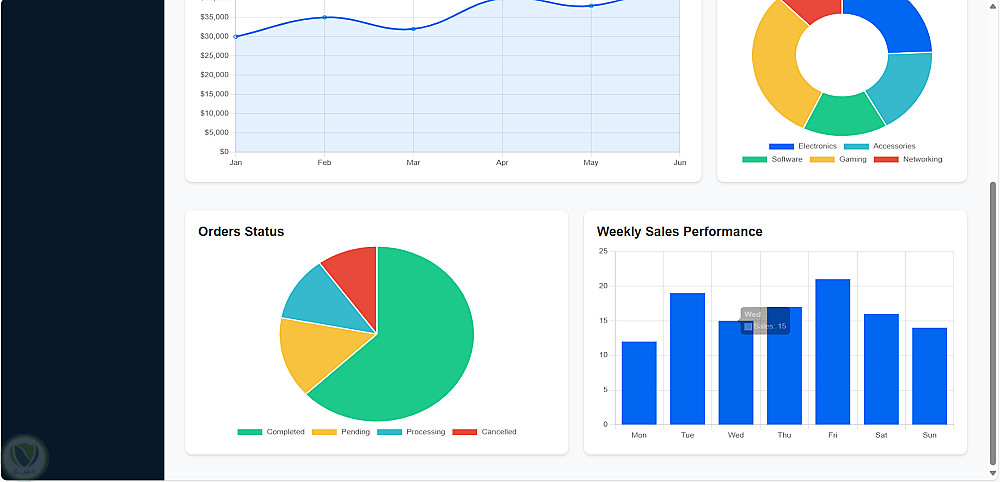The height and width of the screenshot is (482, 1000).
Task: Select the Tuesday sales bar
Action: pyautogui.click(x=688, y=359)
